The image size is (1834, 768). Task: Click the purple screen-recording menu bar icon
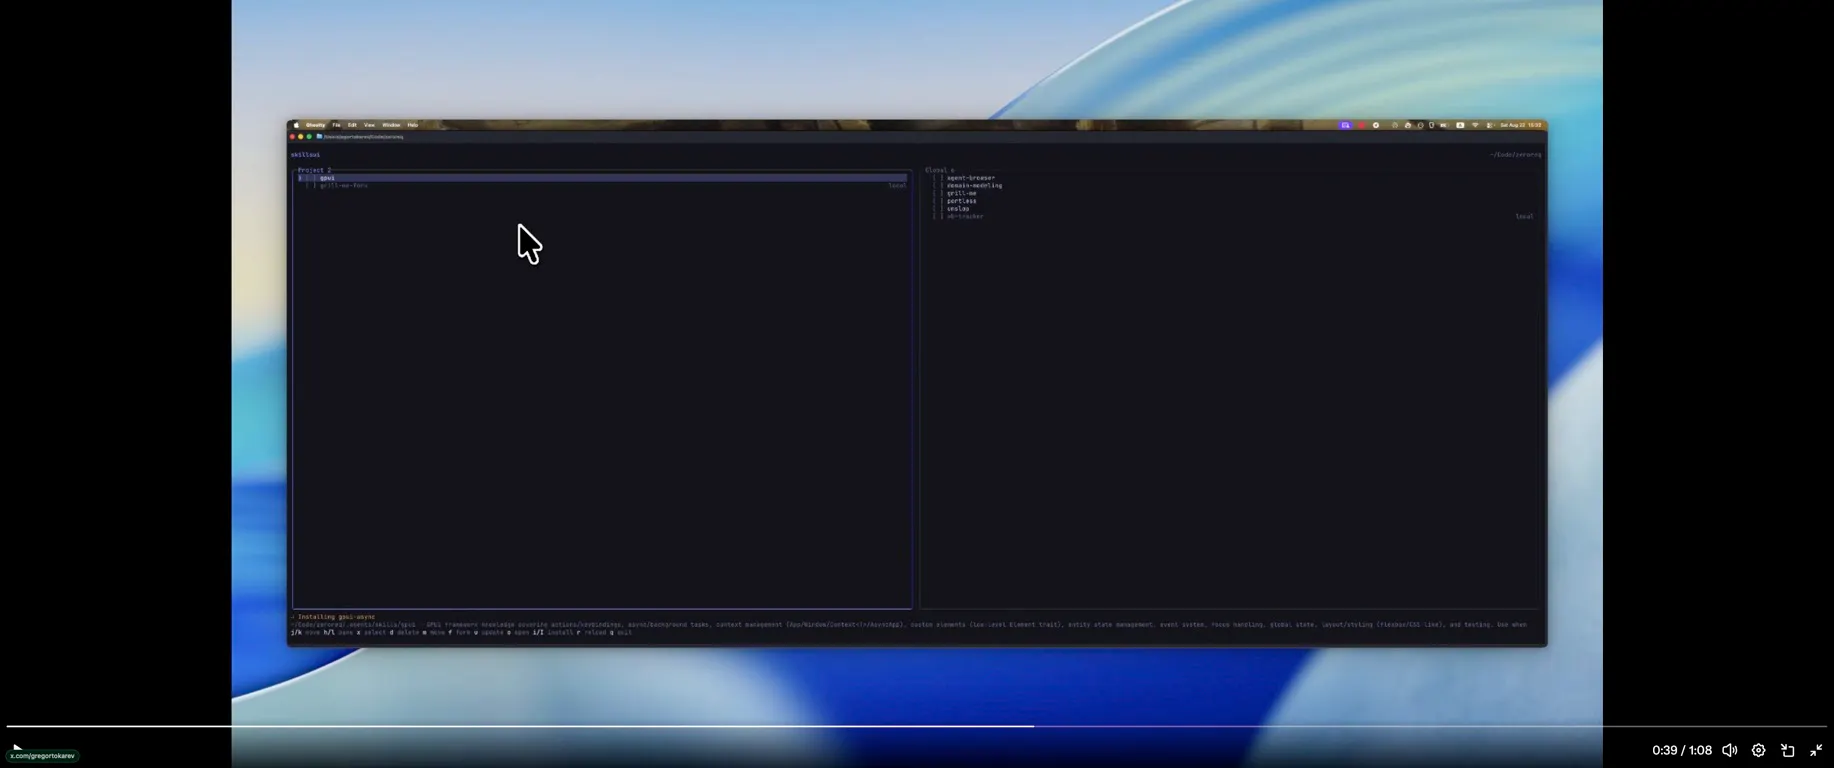pos(1345,125)
